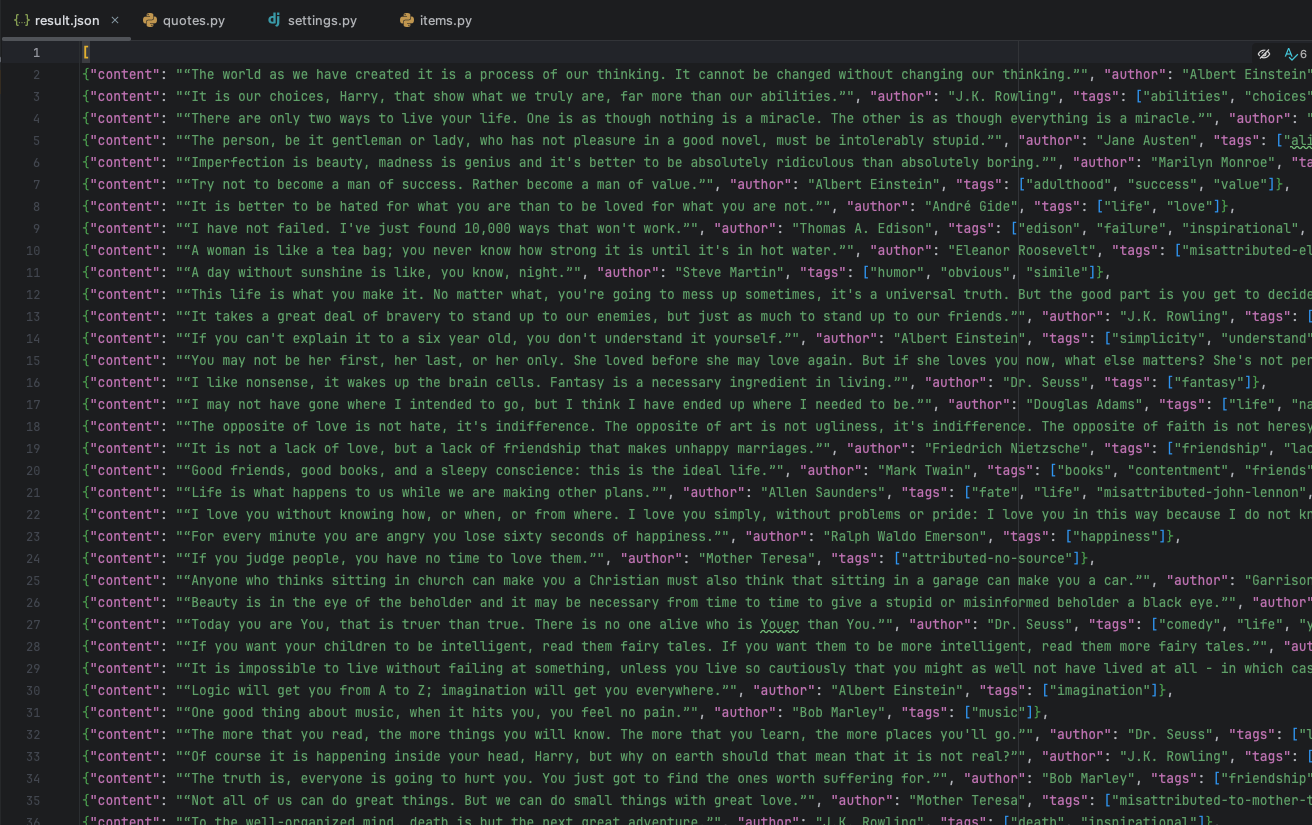The height and width of the screenshot is (825, 1312).
Task: Open the settings.py tab
Action: pyautogui.click(x=321, y=20)
